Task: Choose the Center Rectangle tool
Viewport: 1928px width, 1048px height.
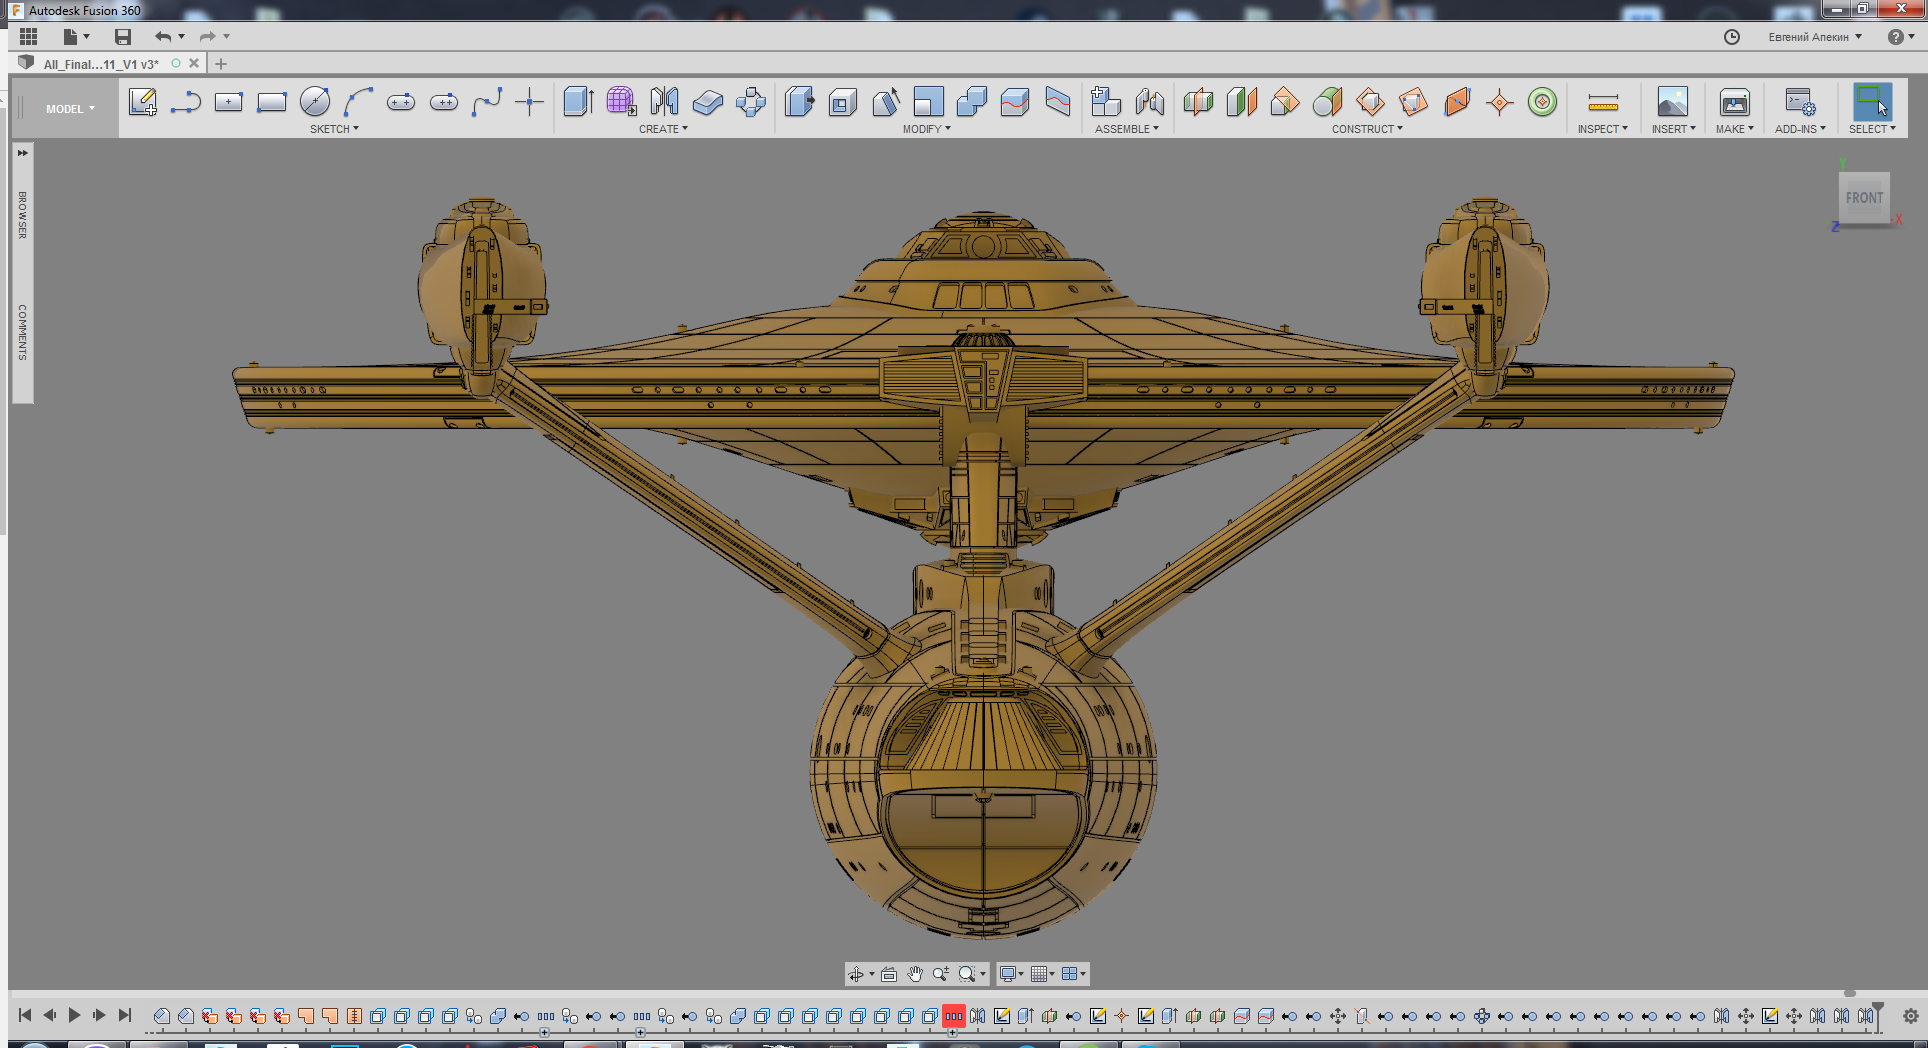Action: pyautogui.click(x=229, y=101)
